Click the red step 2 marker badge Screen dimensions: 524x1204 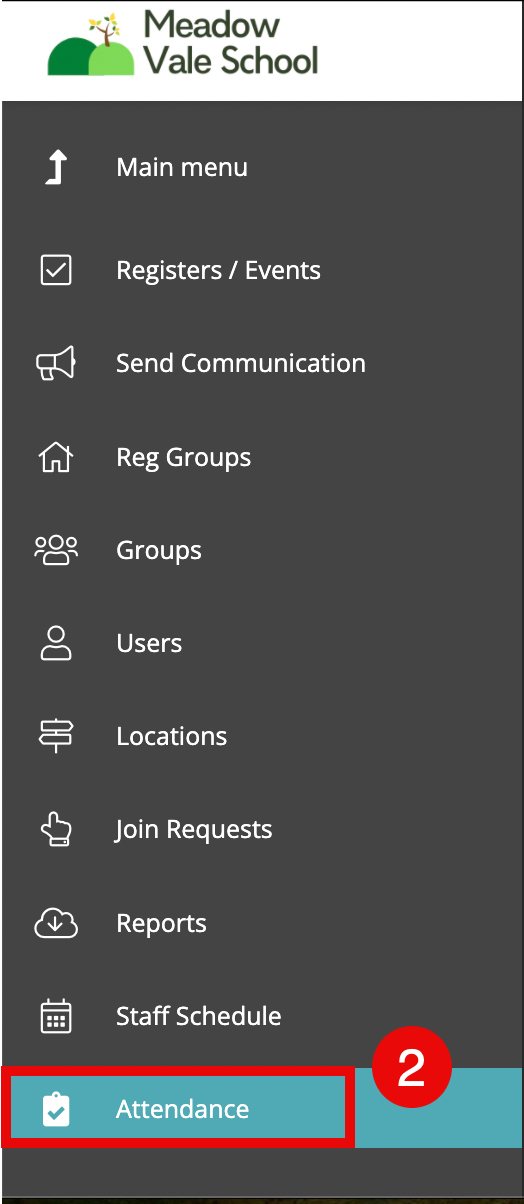point(412,1067)
